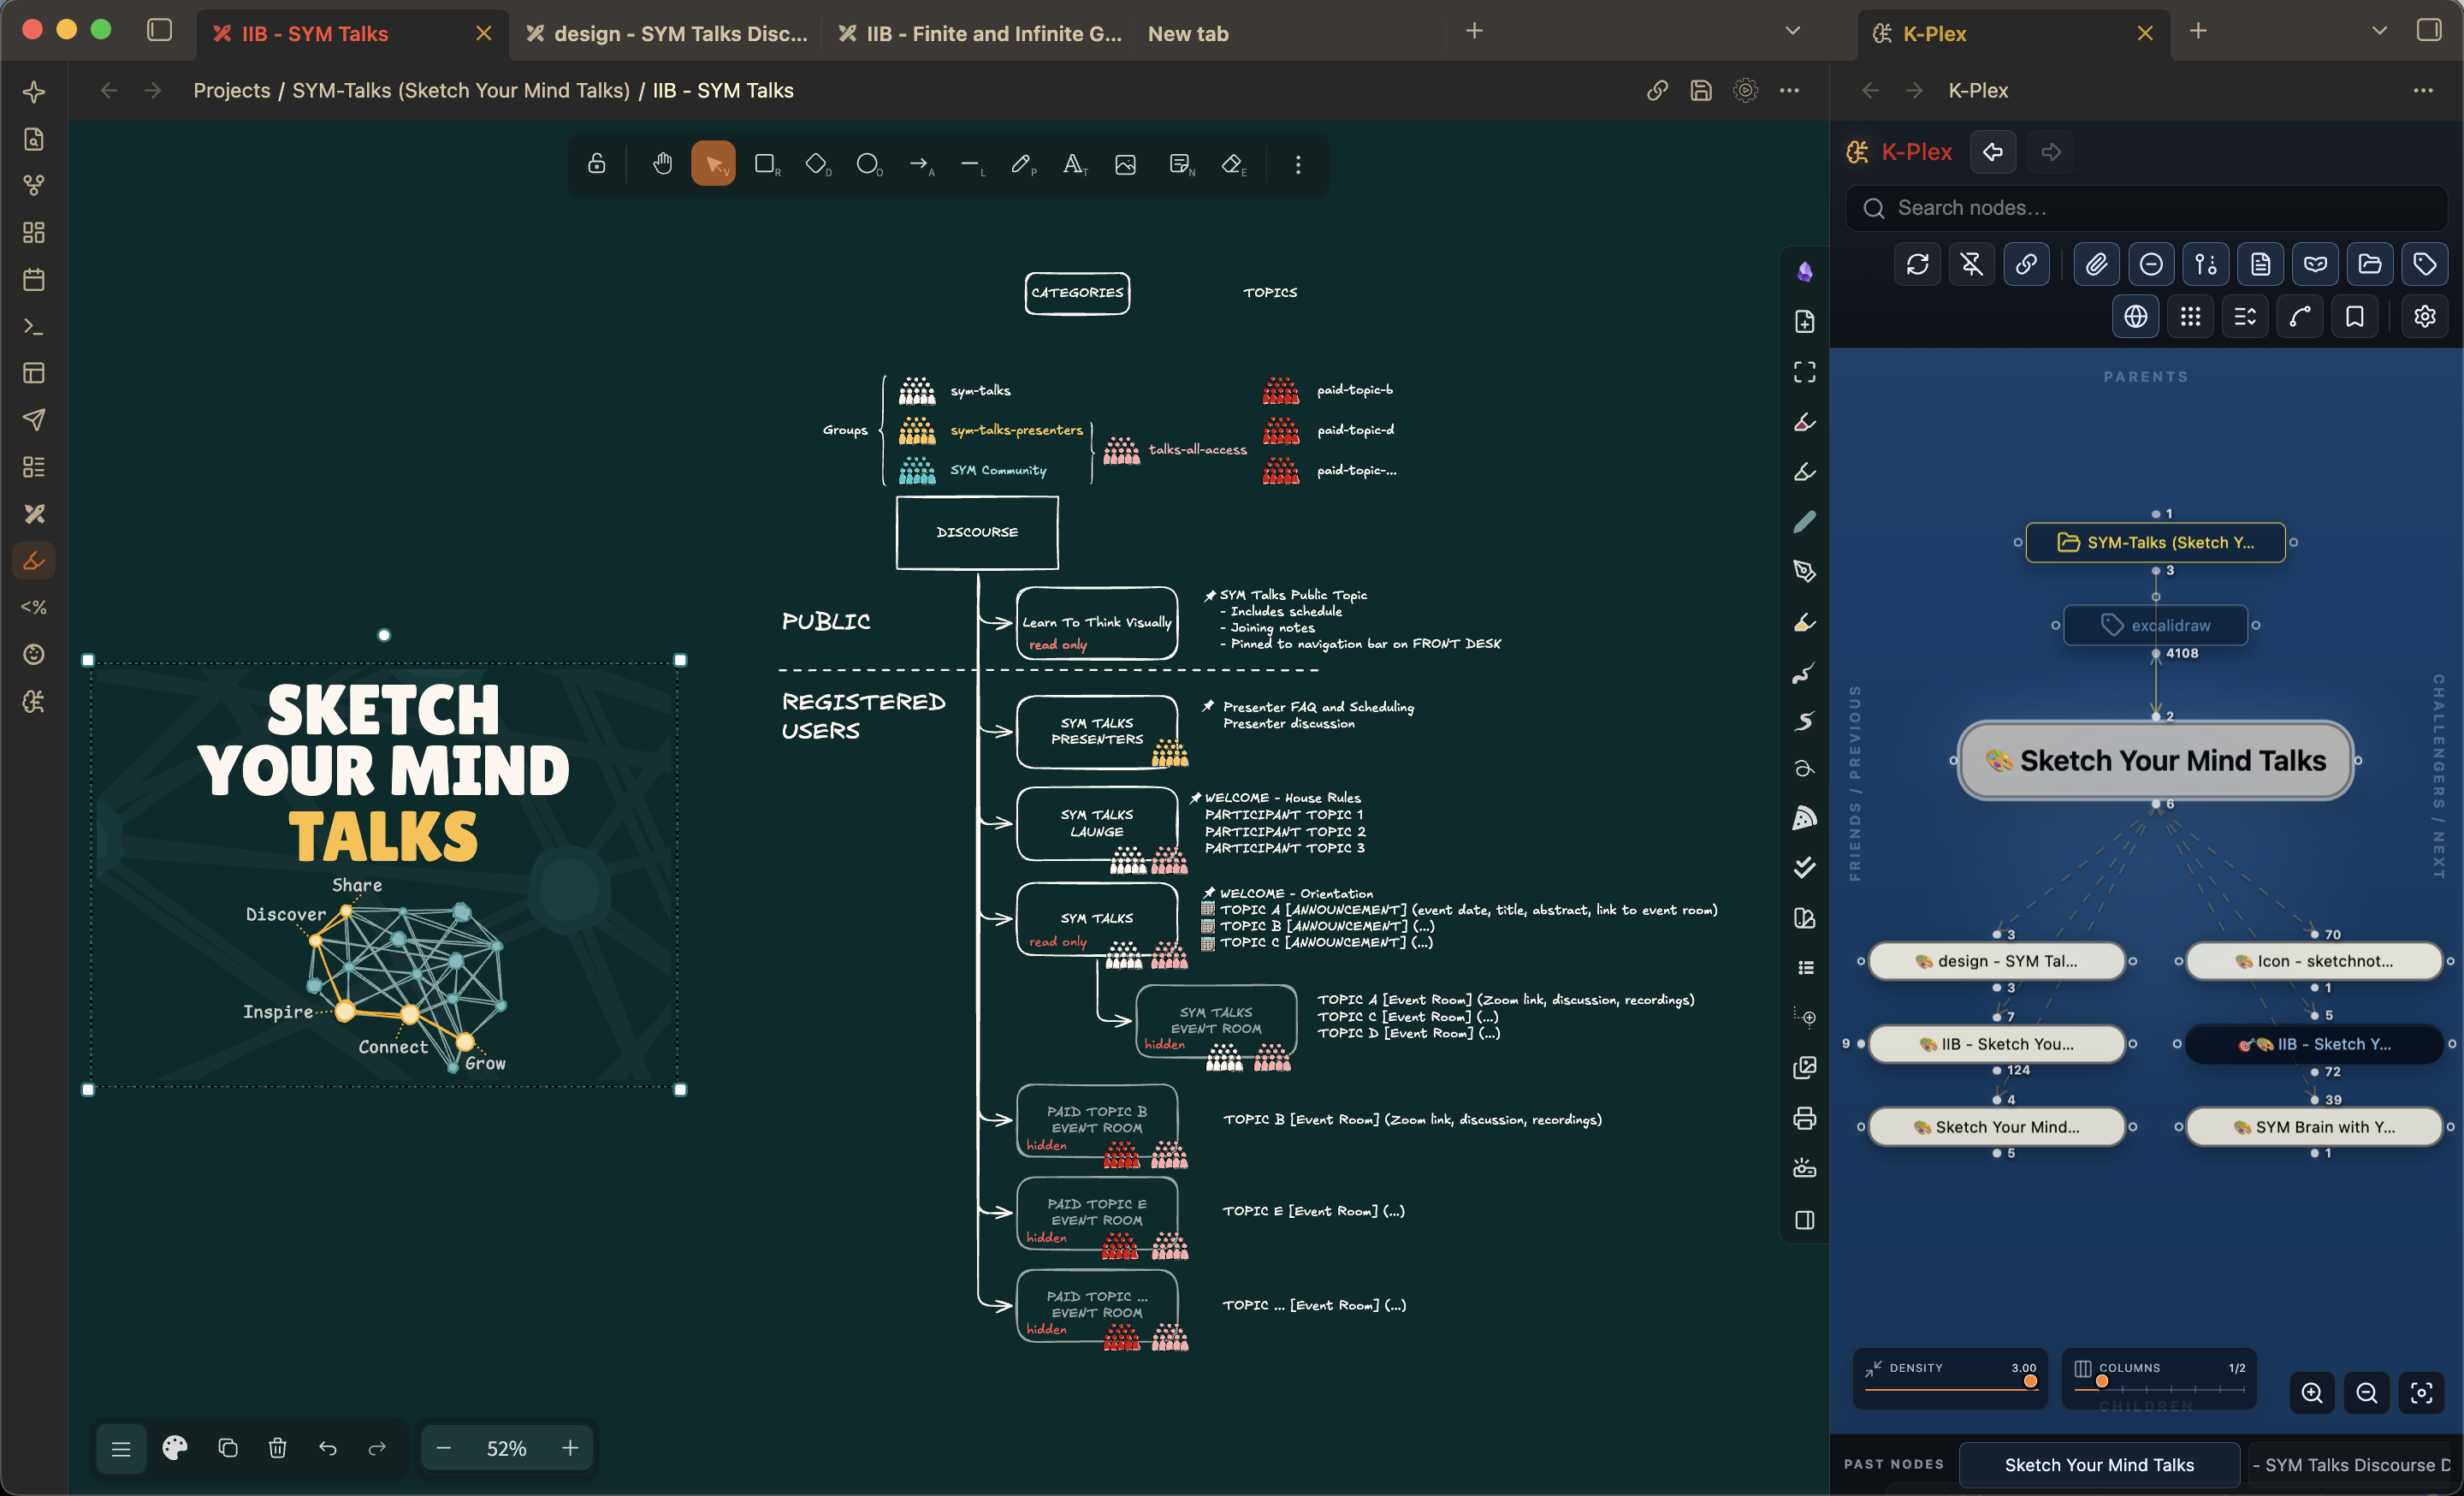2464x1496 pixels.
Task: Toggle the globe button in K-Plex
Action: click(2135, 317)
